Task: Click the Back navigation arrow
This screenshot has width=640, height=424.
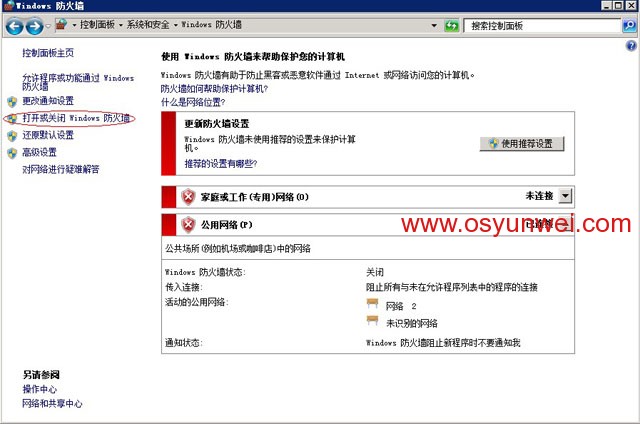Action: pos(14,26)
